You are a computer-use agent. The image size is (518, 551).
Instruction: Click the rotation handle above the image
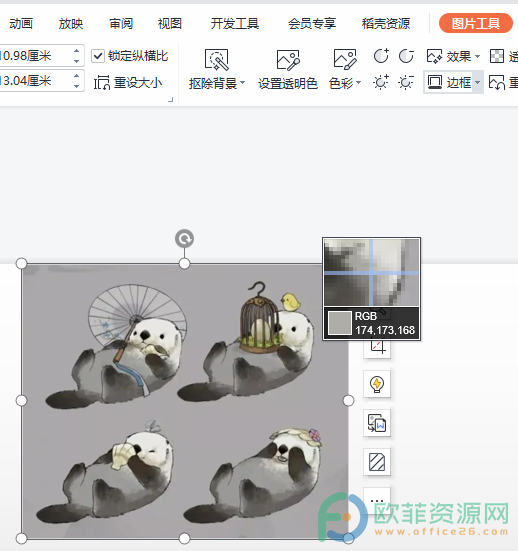pyautogui.click(x=184, y=239)
